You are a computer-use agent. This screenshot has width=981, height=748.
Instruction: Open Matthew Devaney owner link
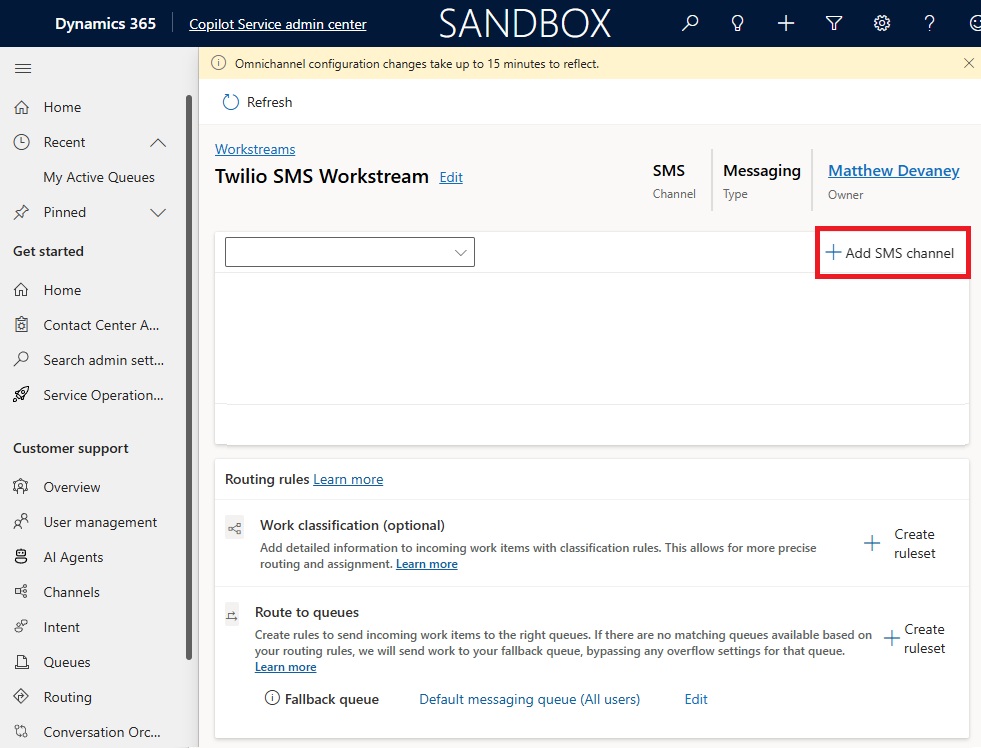(893, 171)
